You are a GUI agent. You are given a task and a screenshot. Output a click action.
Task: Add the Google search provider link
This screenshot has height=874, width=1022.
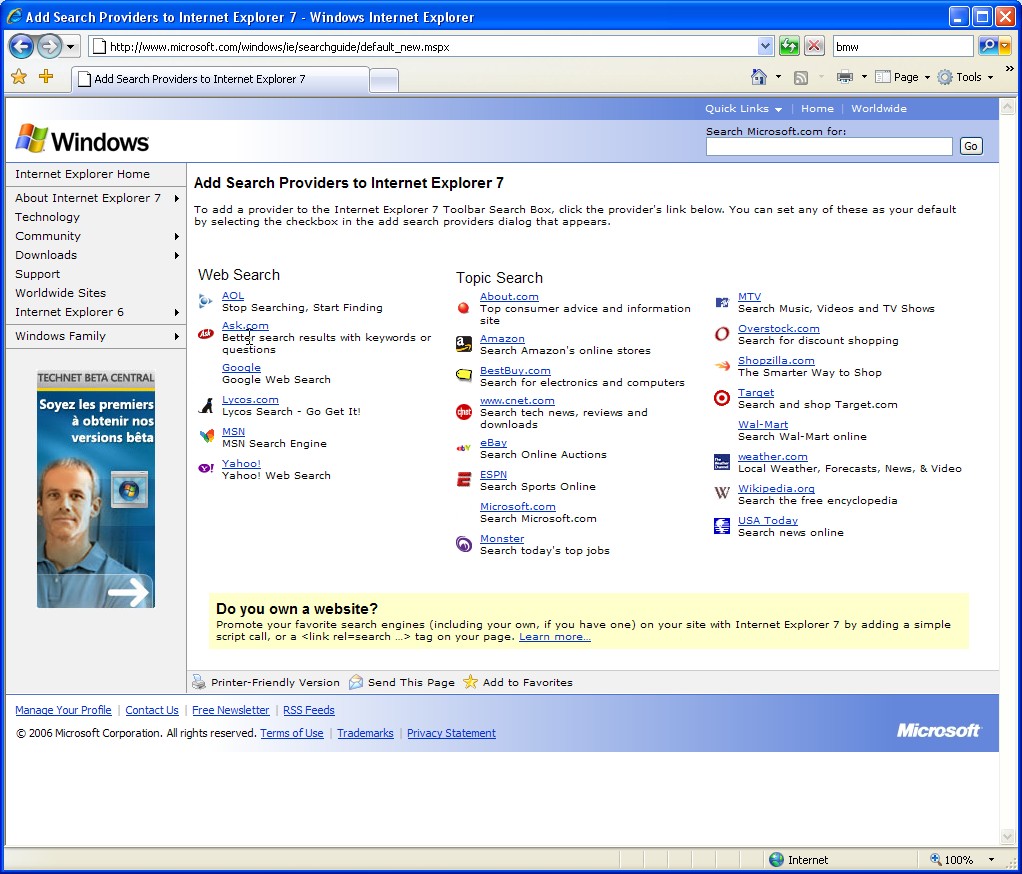[241, 368]
